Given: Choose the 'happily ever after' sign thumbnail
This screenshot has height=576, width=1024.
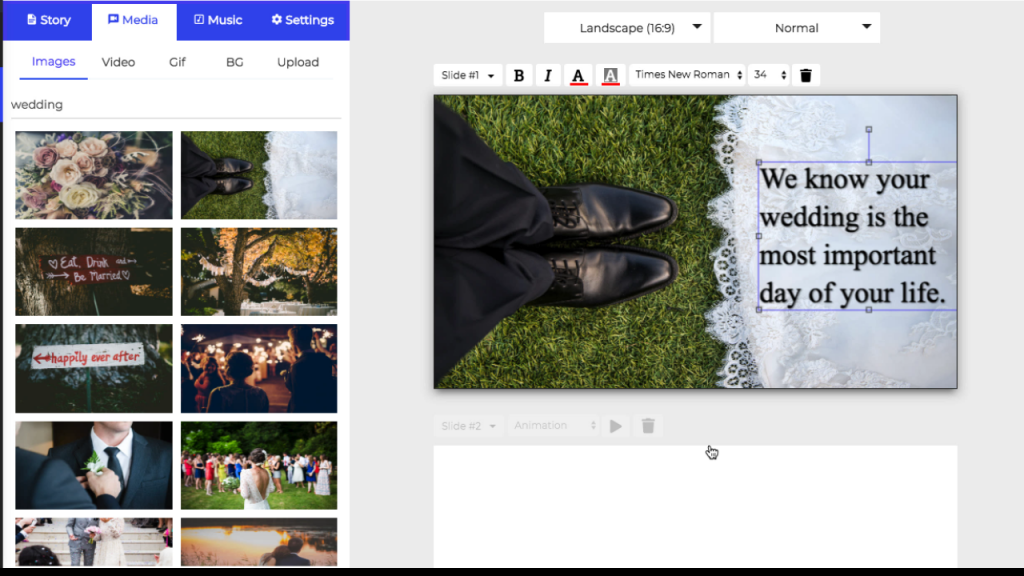Looking at the screenshot, I should tap(94, 368).
